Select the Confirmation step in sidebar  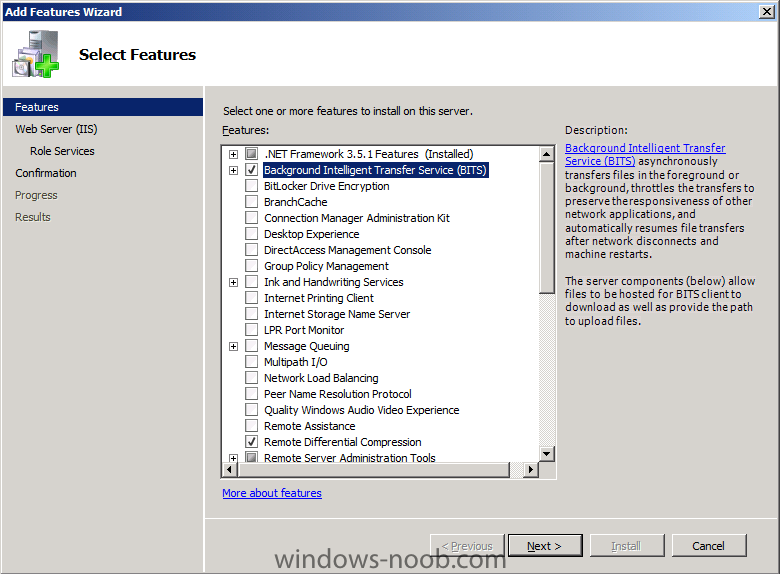[x=46, y=173]
